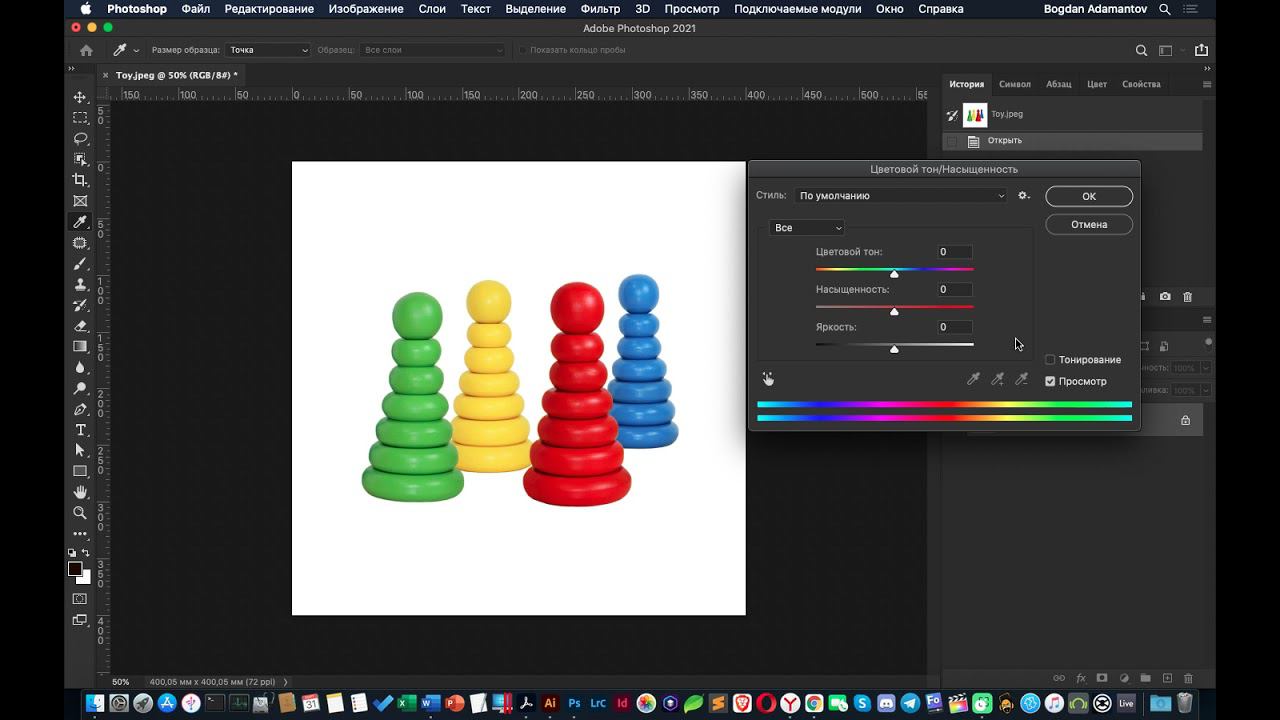The width and height of the screenshot is (1280, 720).
Task: Open the screen mode switcher
Action: click(x=80, y=621)
